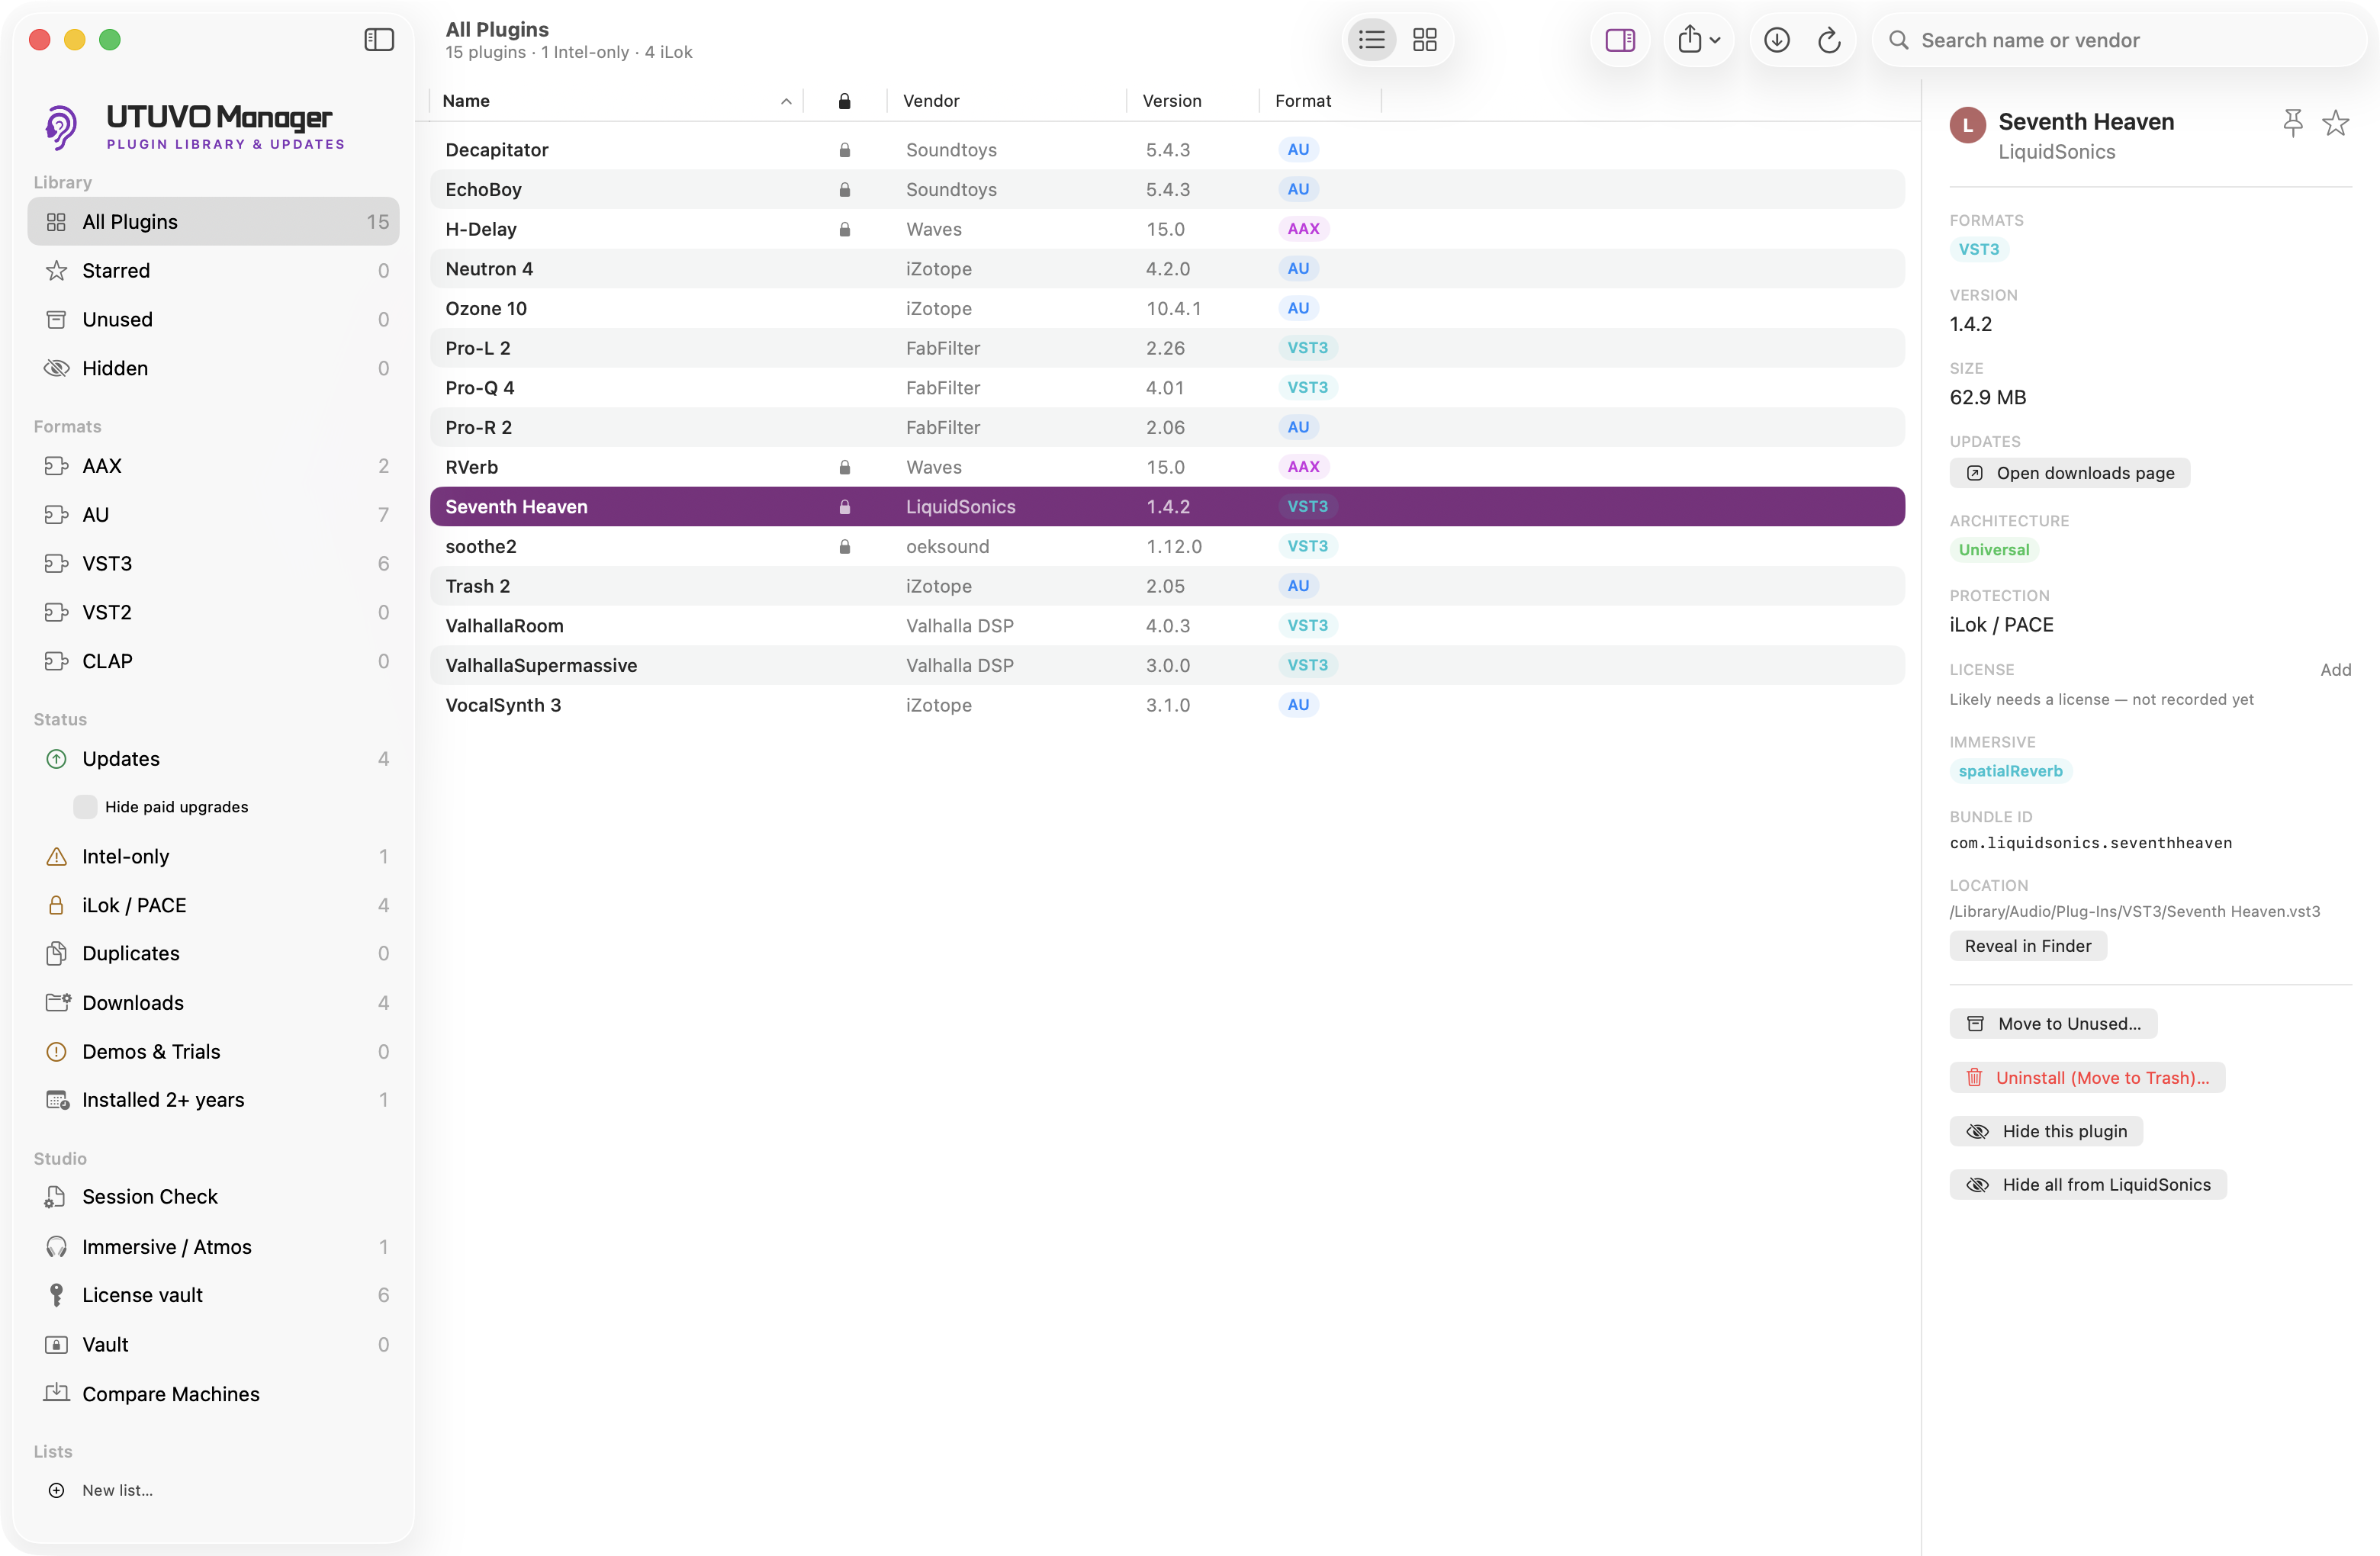
Task: Open the Unused plugins section
Action: click(213, 320)
